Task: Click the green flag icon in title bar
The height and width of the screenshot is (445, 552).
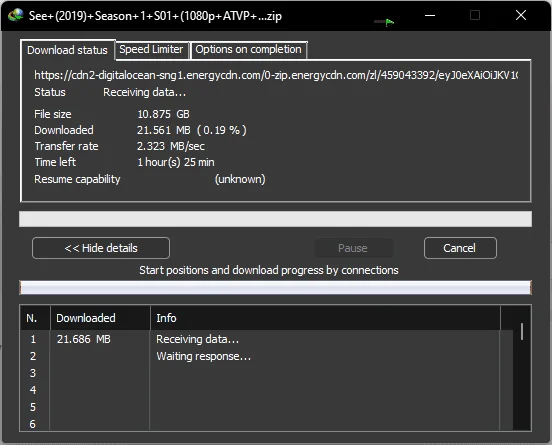Action: [384, 23]
